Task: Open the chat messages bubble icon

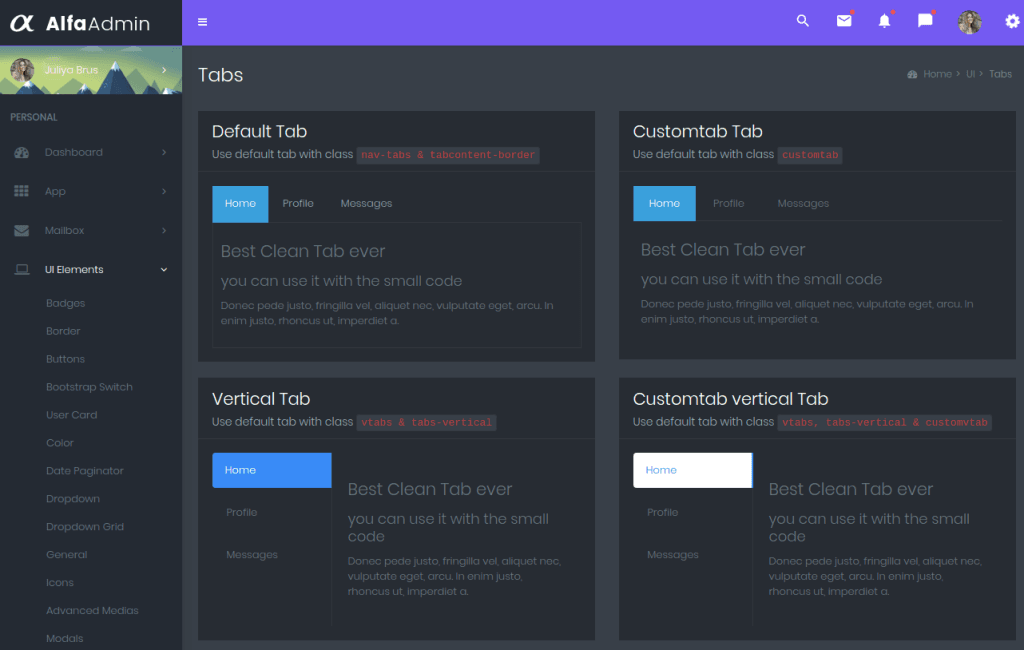Action: click(925, 21)
